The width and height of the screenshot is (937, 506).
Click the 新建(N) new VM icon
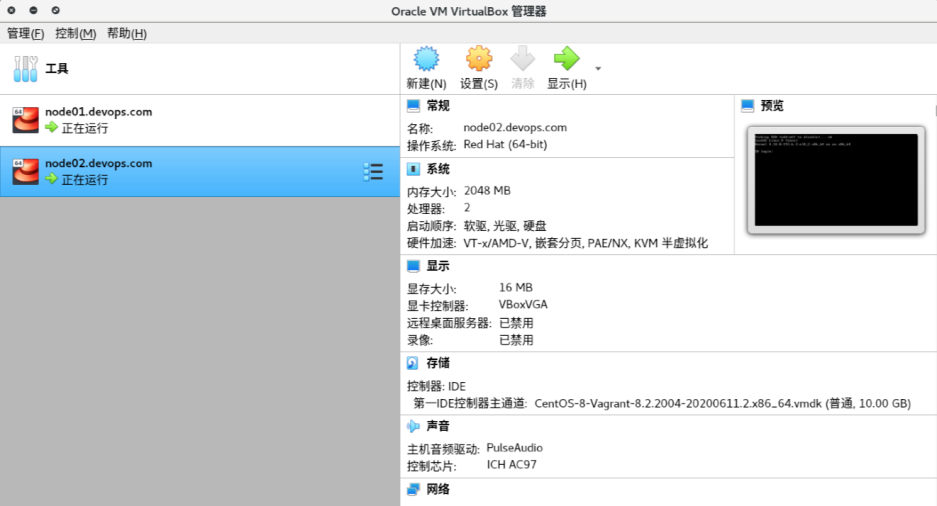click(426, 59)
